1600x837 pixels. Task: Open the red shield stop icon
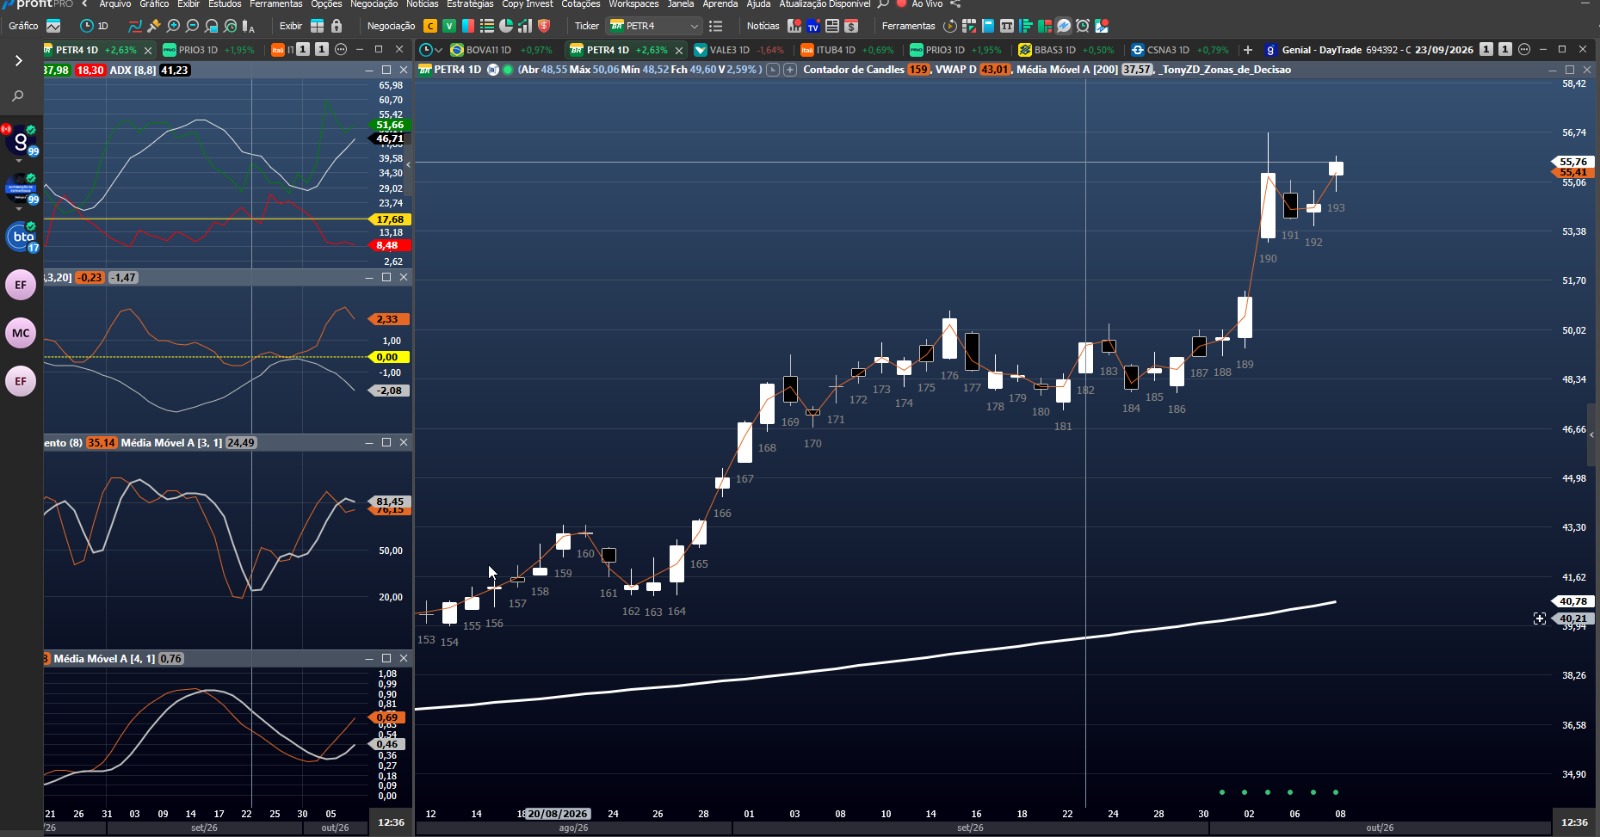click(544, 26)
